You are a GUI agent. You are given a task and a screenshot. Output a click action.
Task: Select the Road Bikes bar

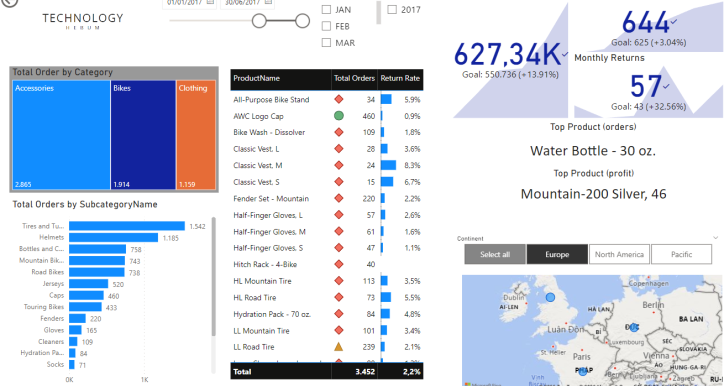pyautogui.click(x=97, y=272)
